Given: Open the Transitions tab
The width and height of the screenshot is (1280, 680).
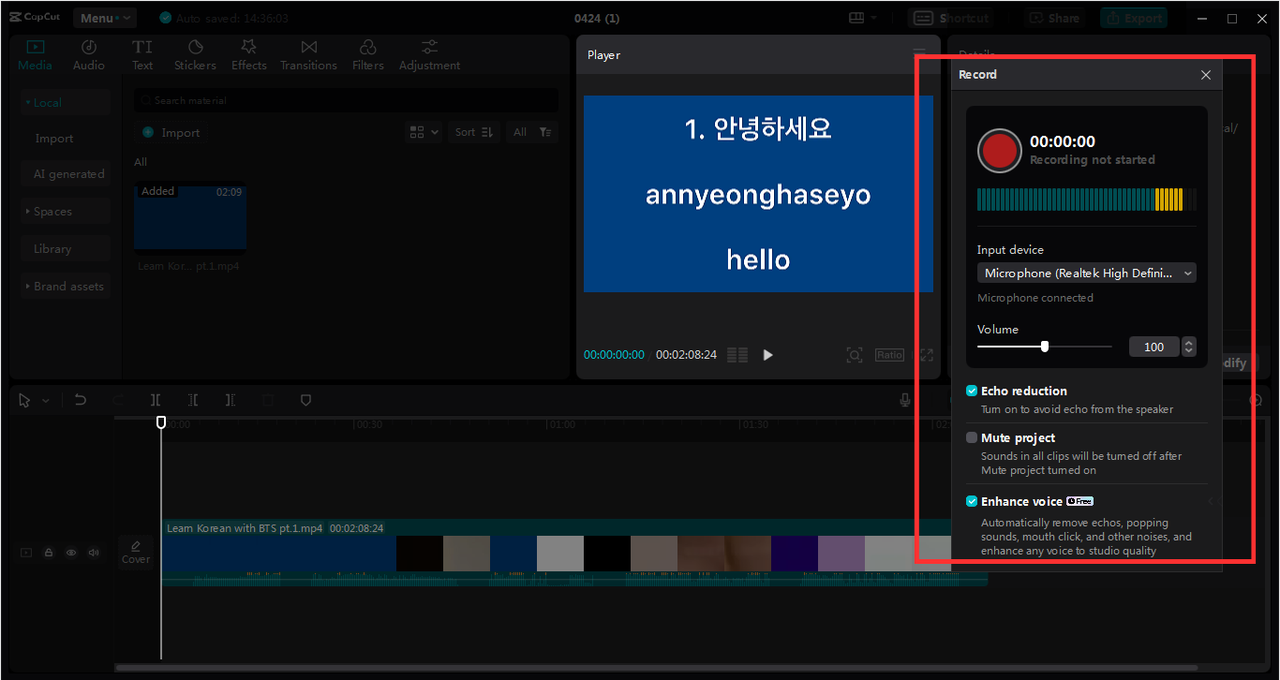Looking at the screenshot, I should (x=309, y=55).
